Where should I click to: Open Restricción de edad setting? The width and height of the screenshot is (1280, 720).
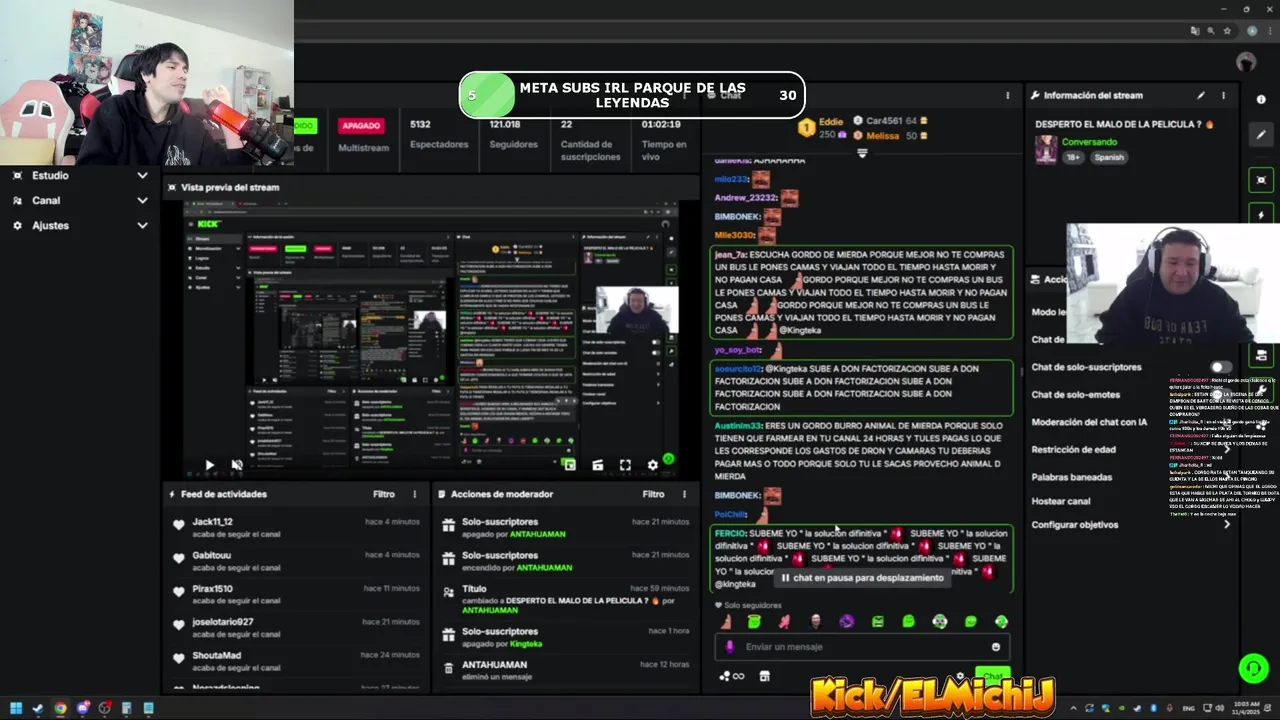[x=1073, y=450]
